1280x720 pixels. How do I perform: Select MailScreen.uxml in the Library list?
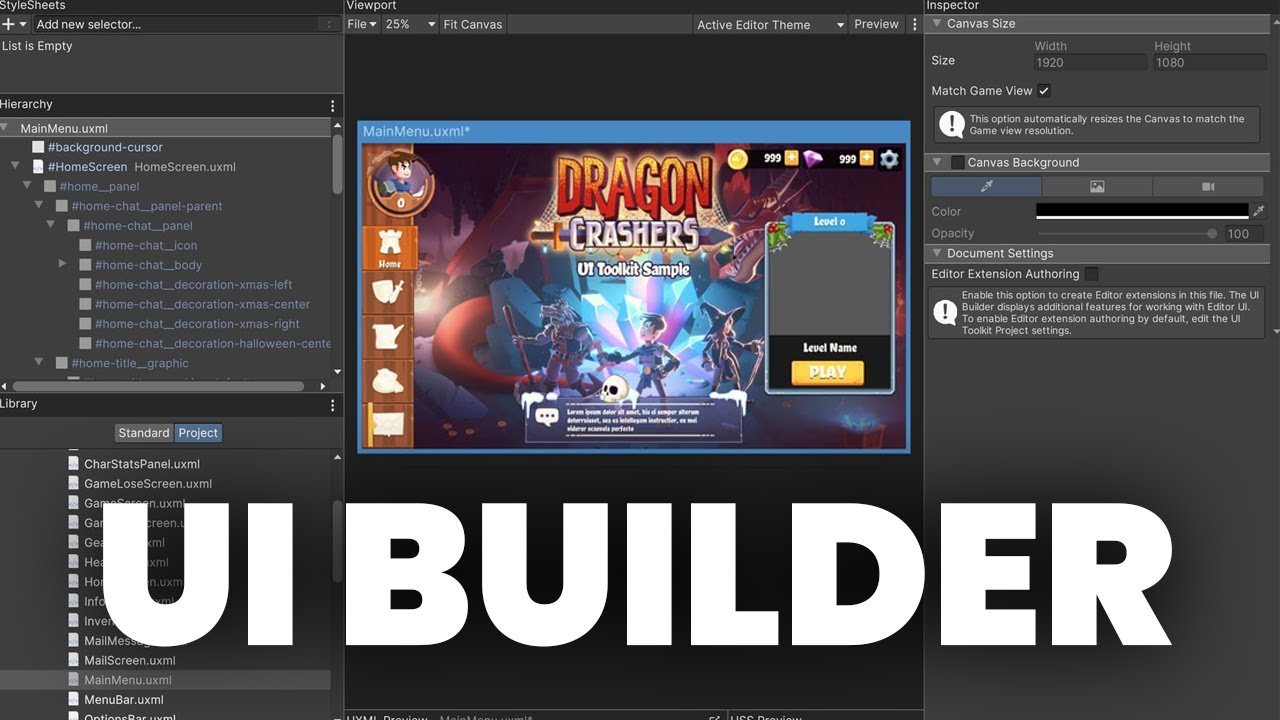click(130, 660)
